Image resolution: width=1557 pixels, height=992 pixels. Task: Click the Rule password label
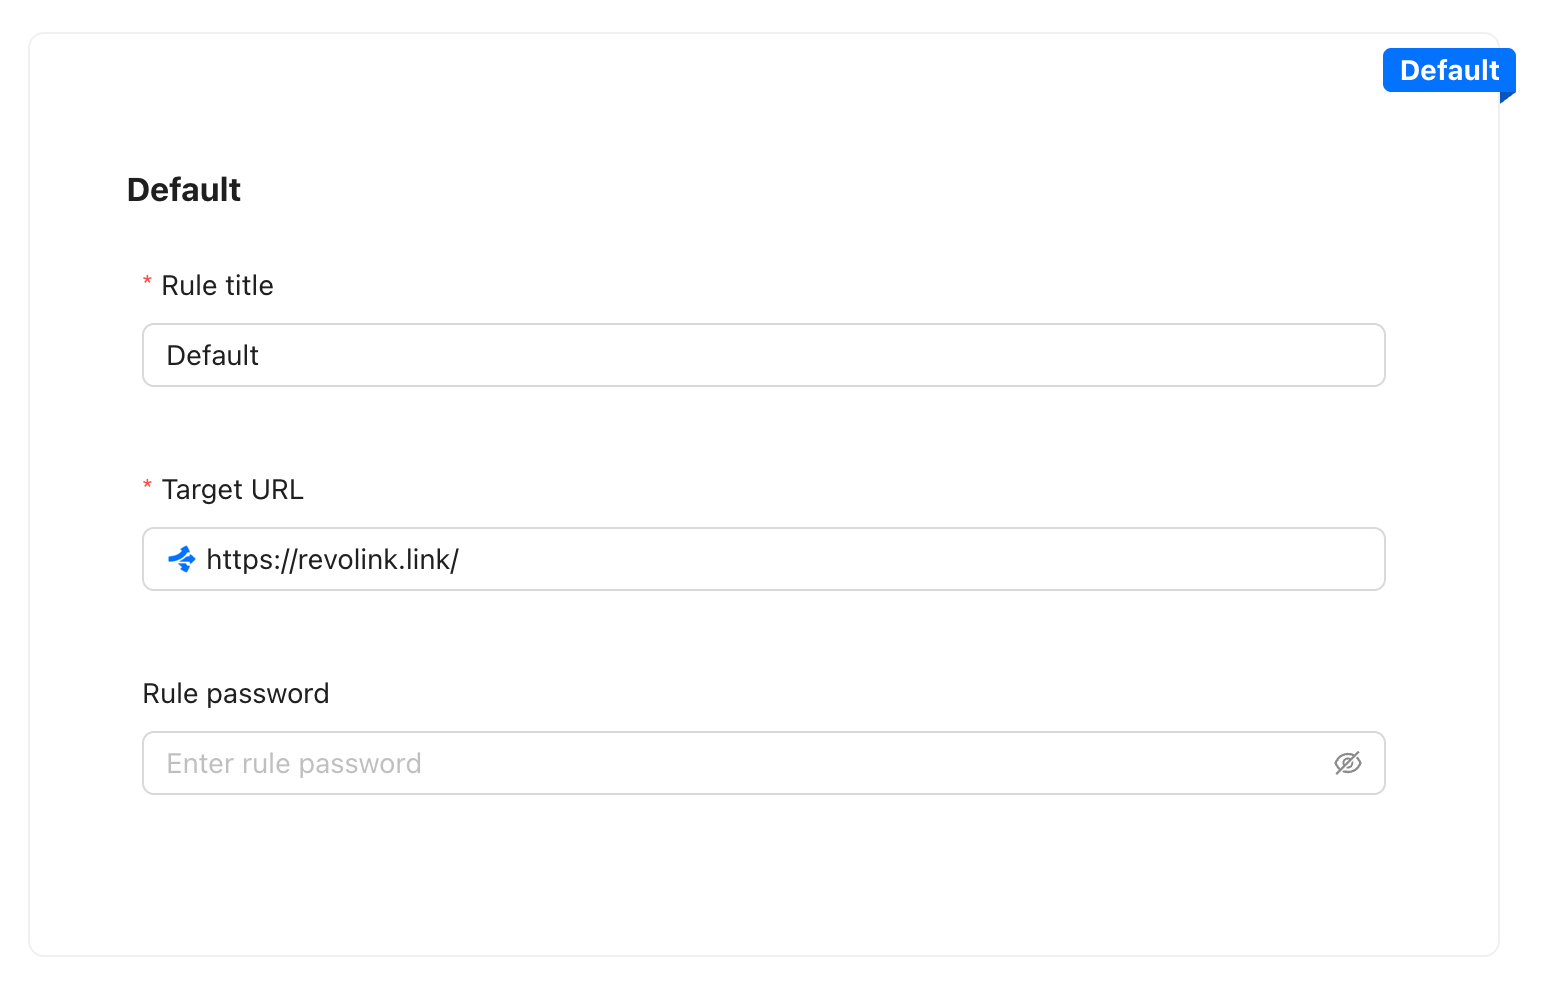(236, 694)
